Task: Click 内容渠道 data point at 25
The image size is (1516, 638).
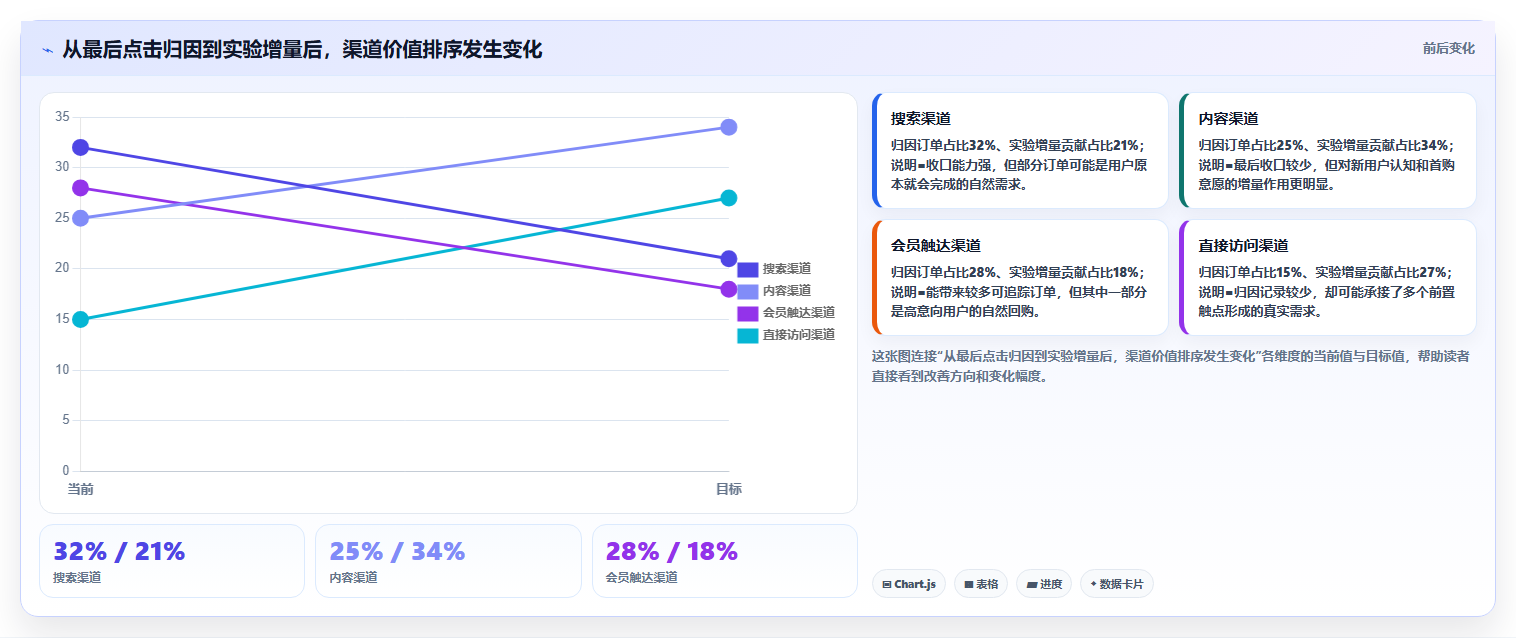Action: (81, 218)
